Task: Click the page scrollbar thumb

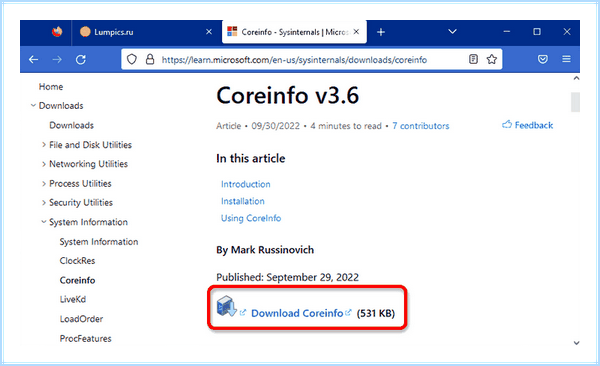Action: [576, 102]
